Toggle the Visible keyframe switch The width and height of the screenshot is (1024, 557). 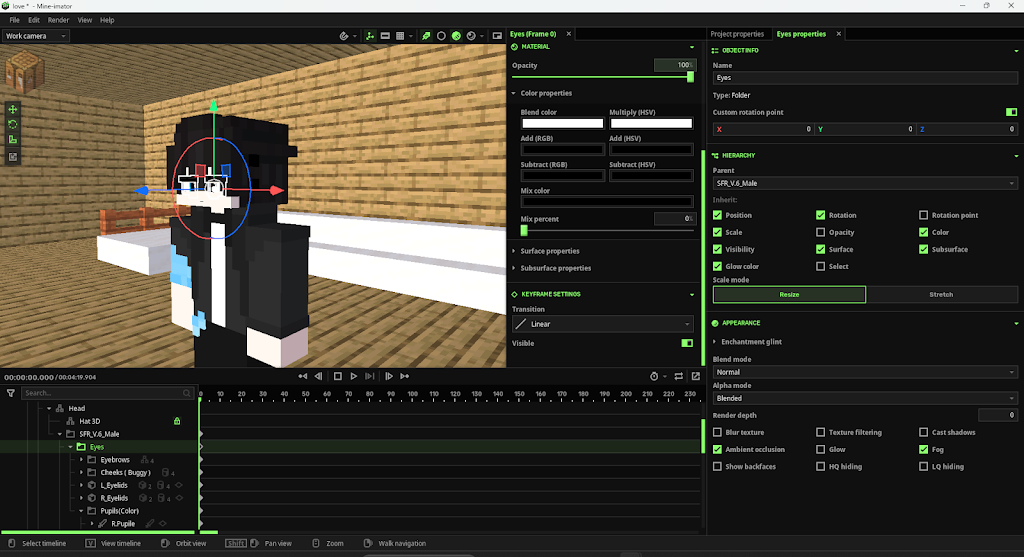(x=687, y=343)
